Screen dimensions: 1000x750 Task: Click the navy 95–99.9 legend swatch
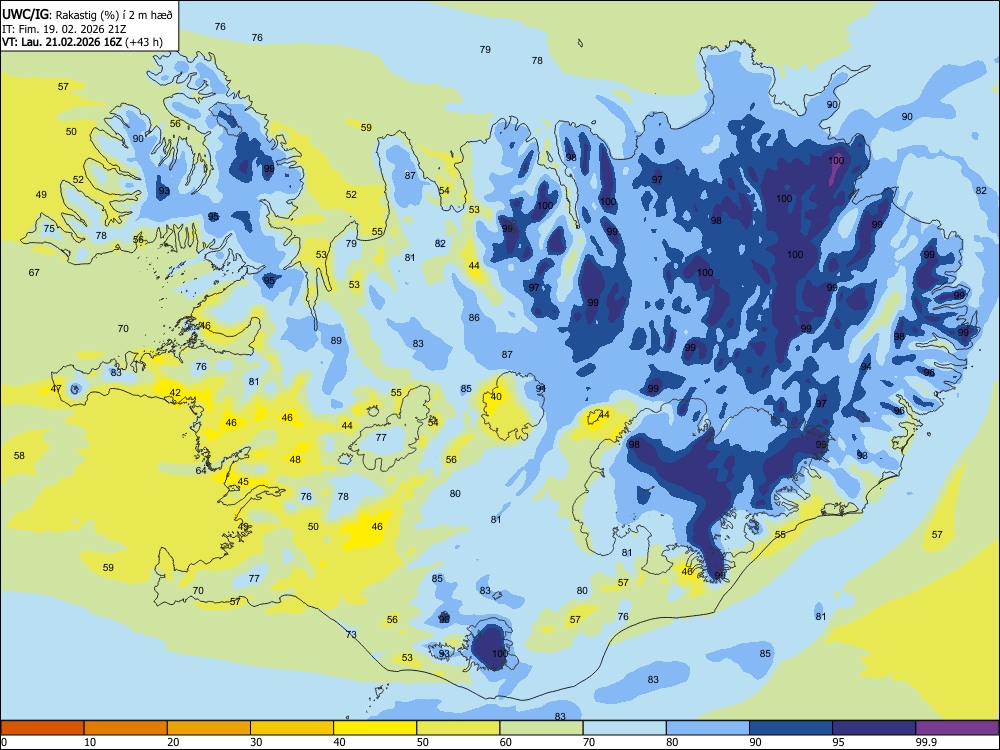point(874,728)
